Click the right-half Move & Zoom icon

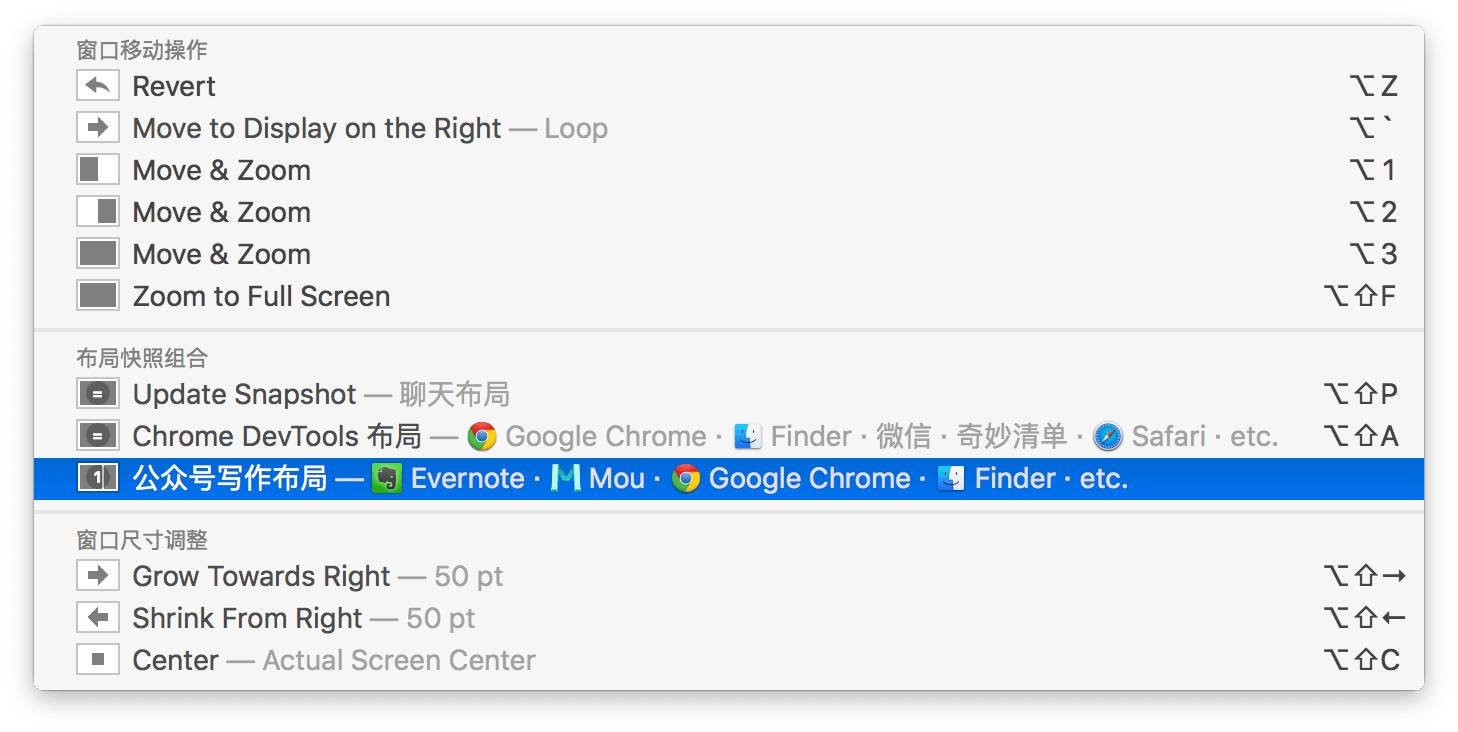(x=98, y=212)
